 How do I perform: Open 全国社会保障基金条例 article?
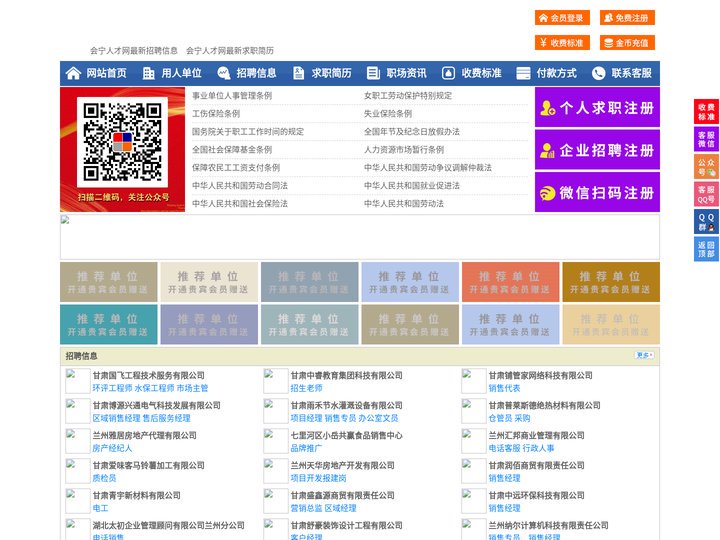[232, 149]
